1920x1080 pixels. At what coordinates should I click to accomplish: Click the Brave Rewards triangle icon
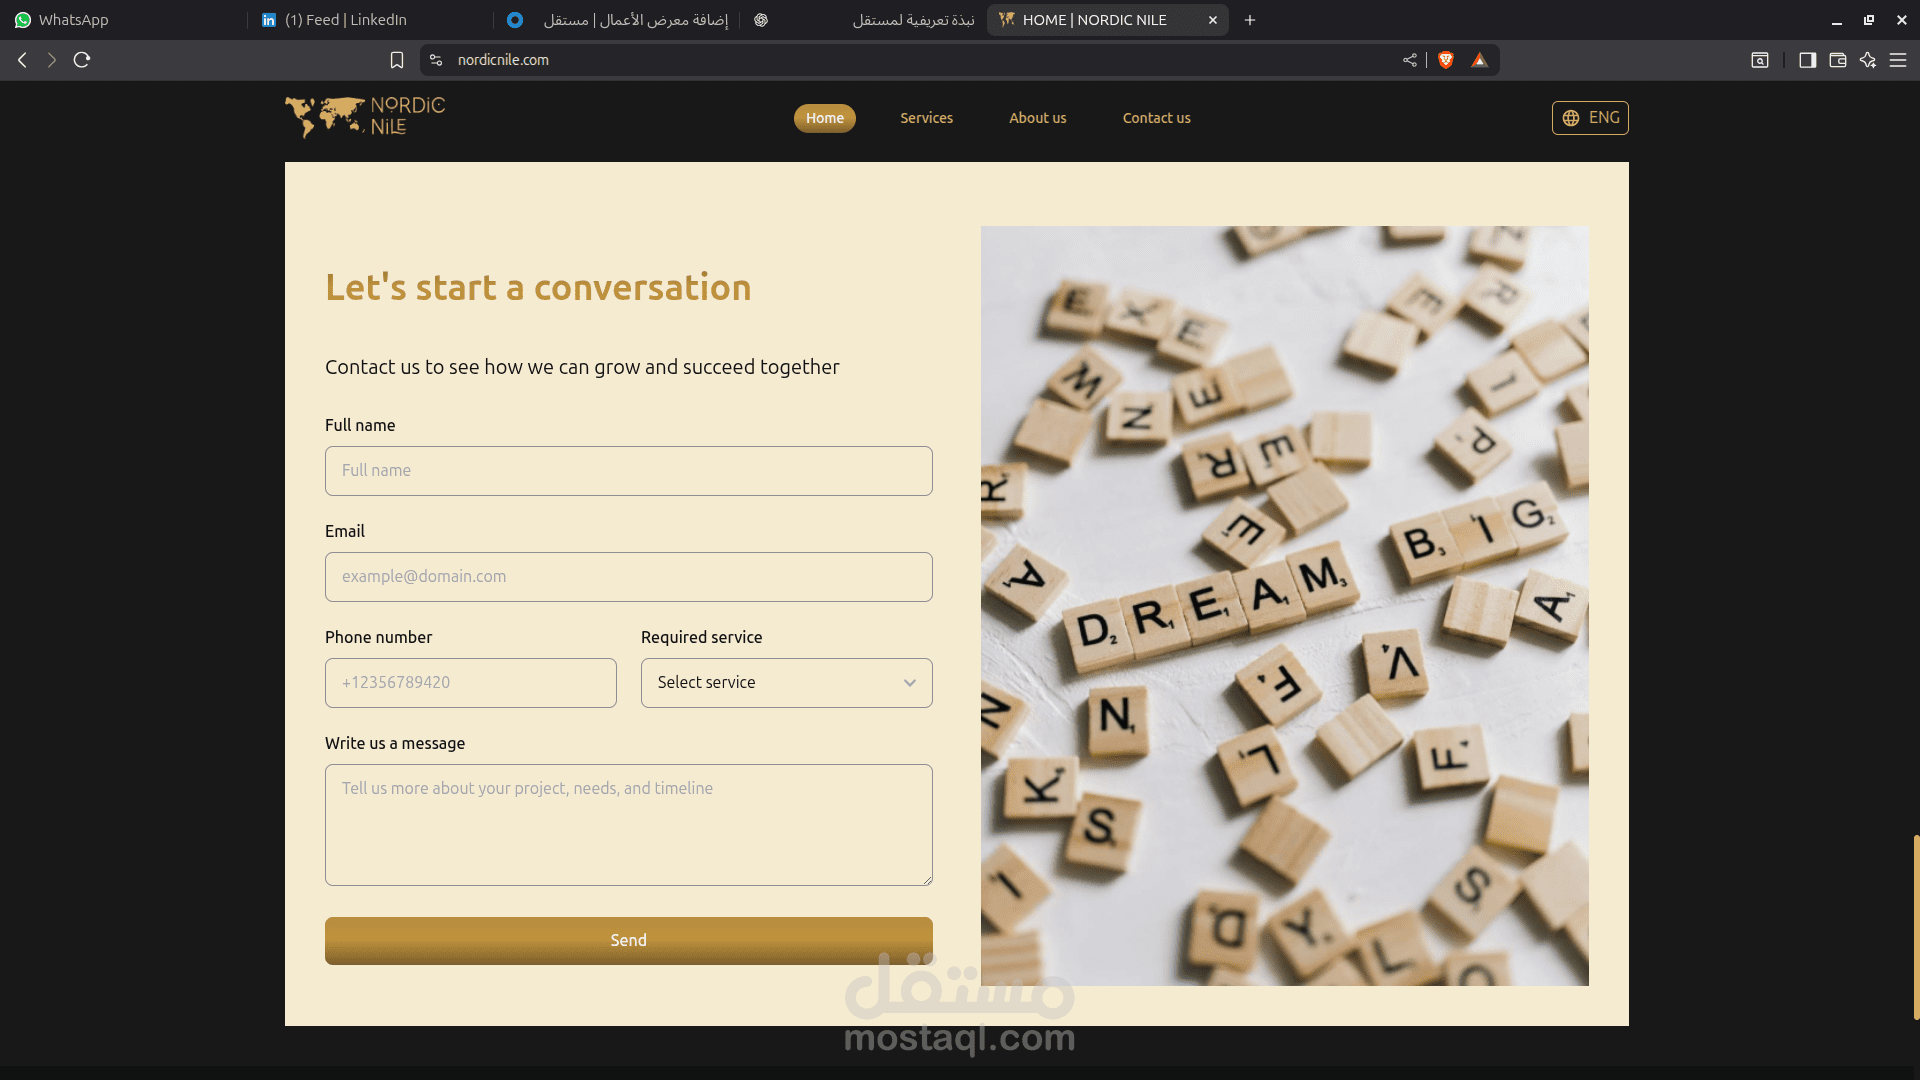tap(1480, 60)
